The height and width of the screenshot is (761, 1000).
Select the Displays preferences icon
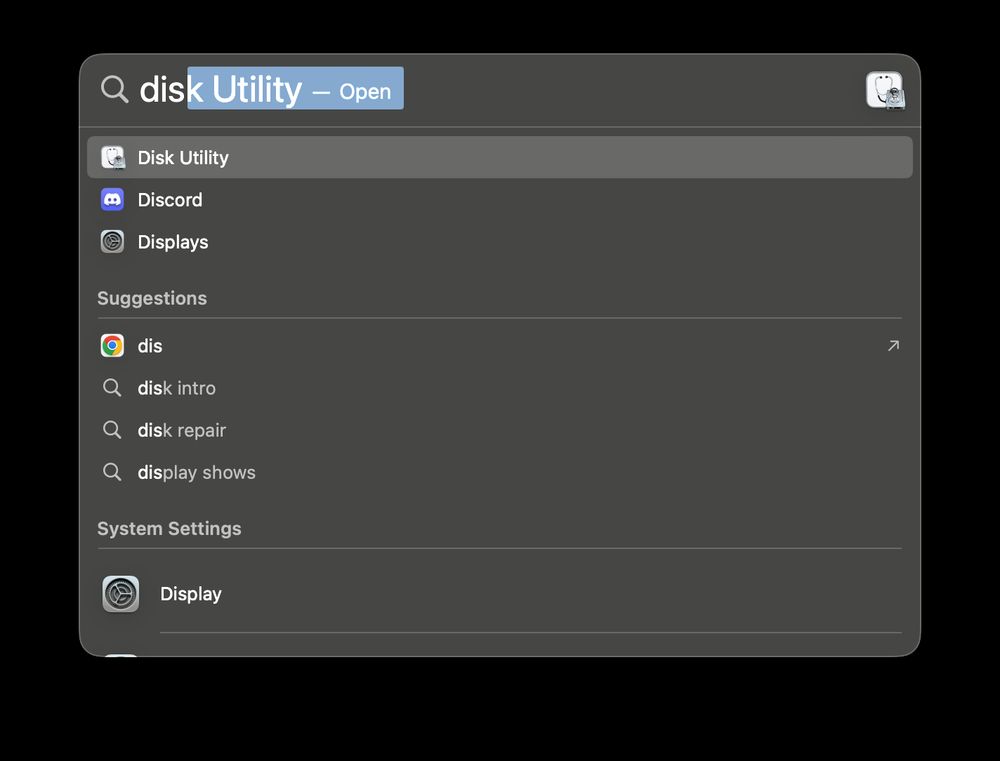click(112, 241)
